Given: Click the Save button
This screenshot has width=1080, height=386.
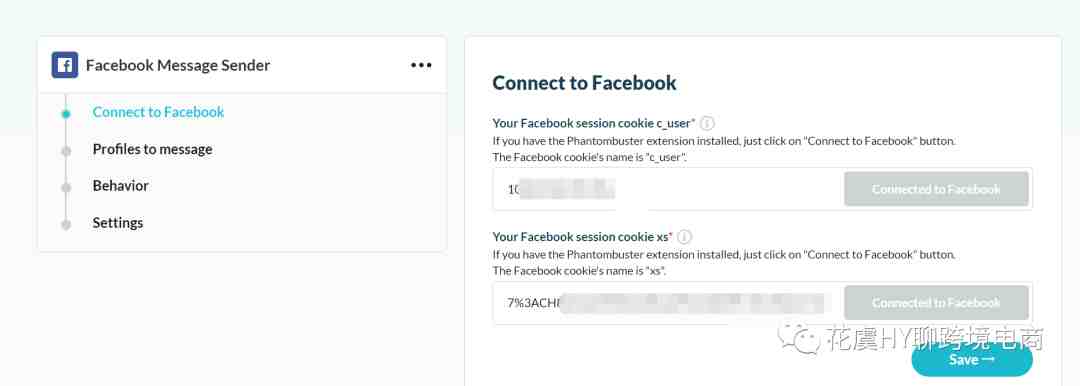Looking at the screenshot, I should (972, 359).
